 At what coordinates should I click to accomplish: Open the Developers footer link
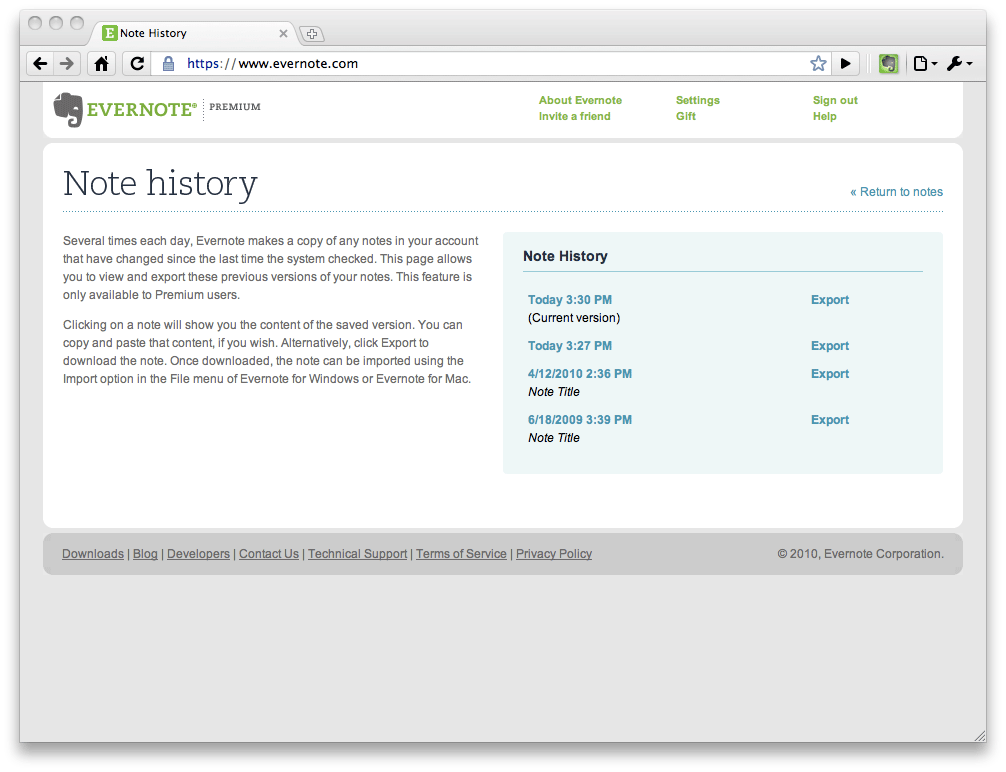pos(198,554)
